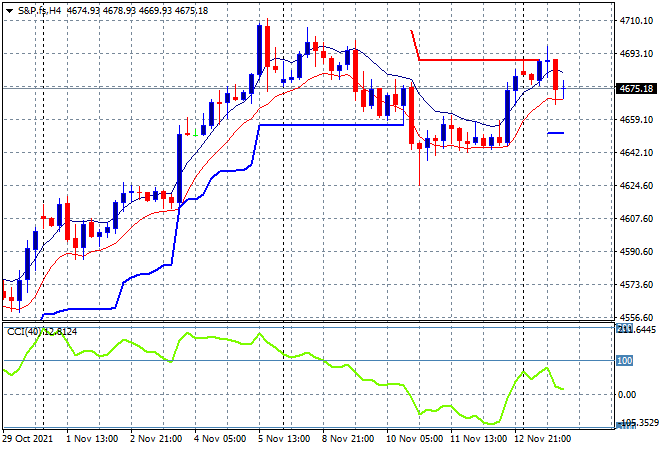Image resolution: width=660 pixels, height=450 pixels.
Task: Click the 12 Nov 21:00 time label
Action: coord(543,439)
